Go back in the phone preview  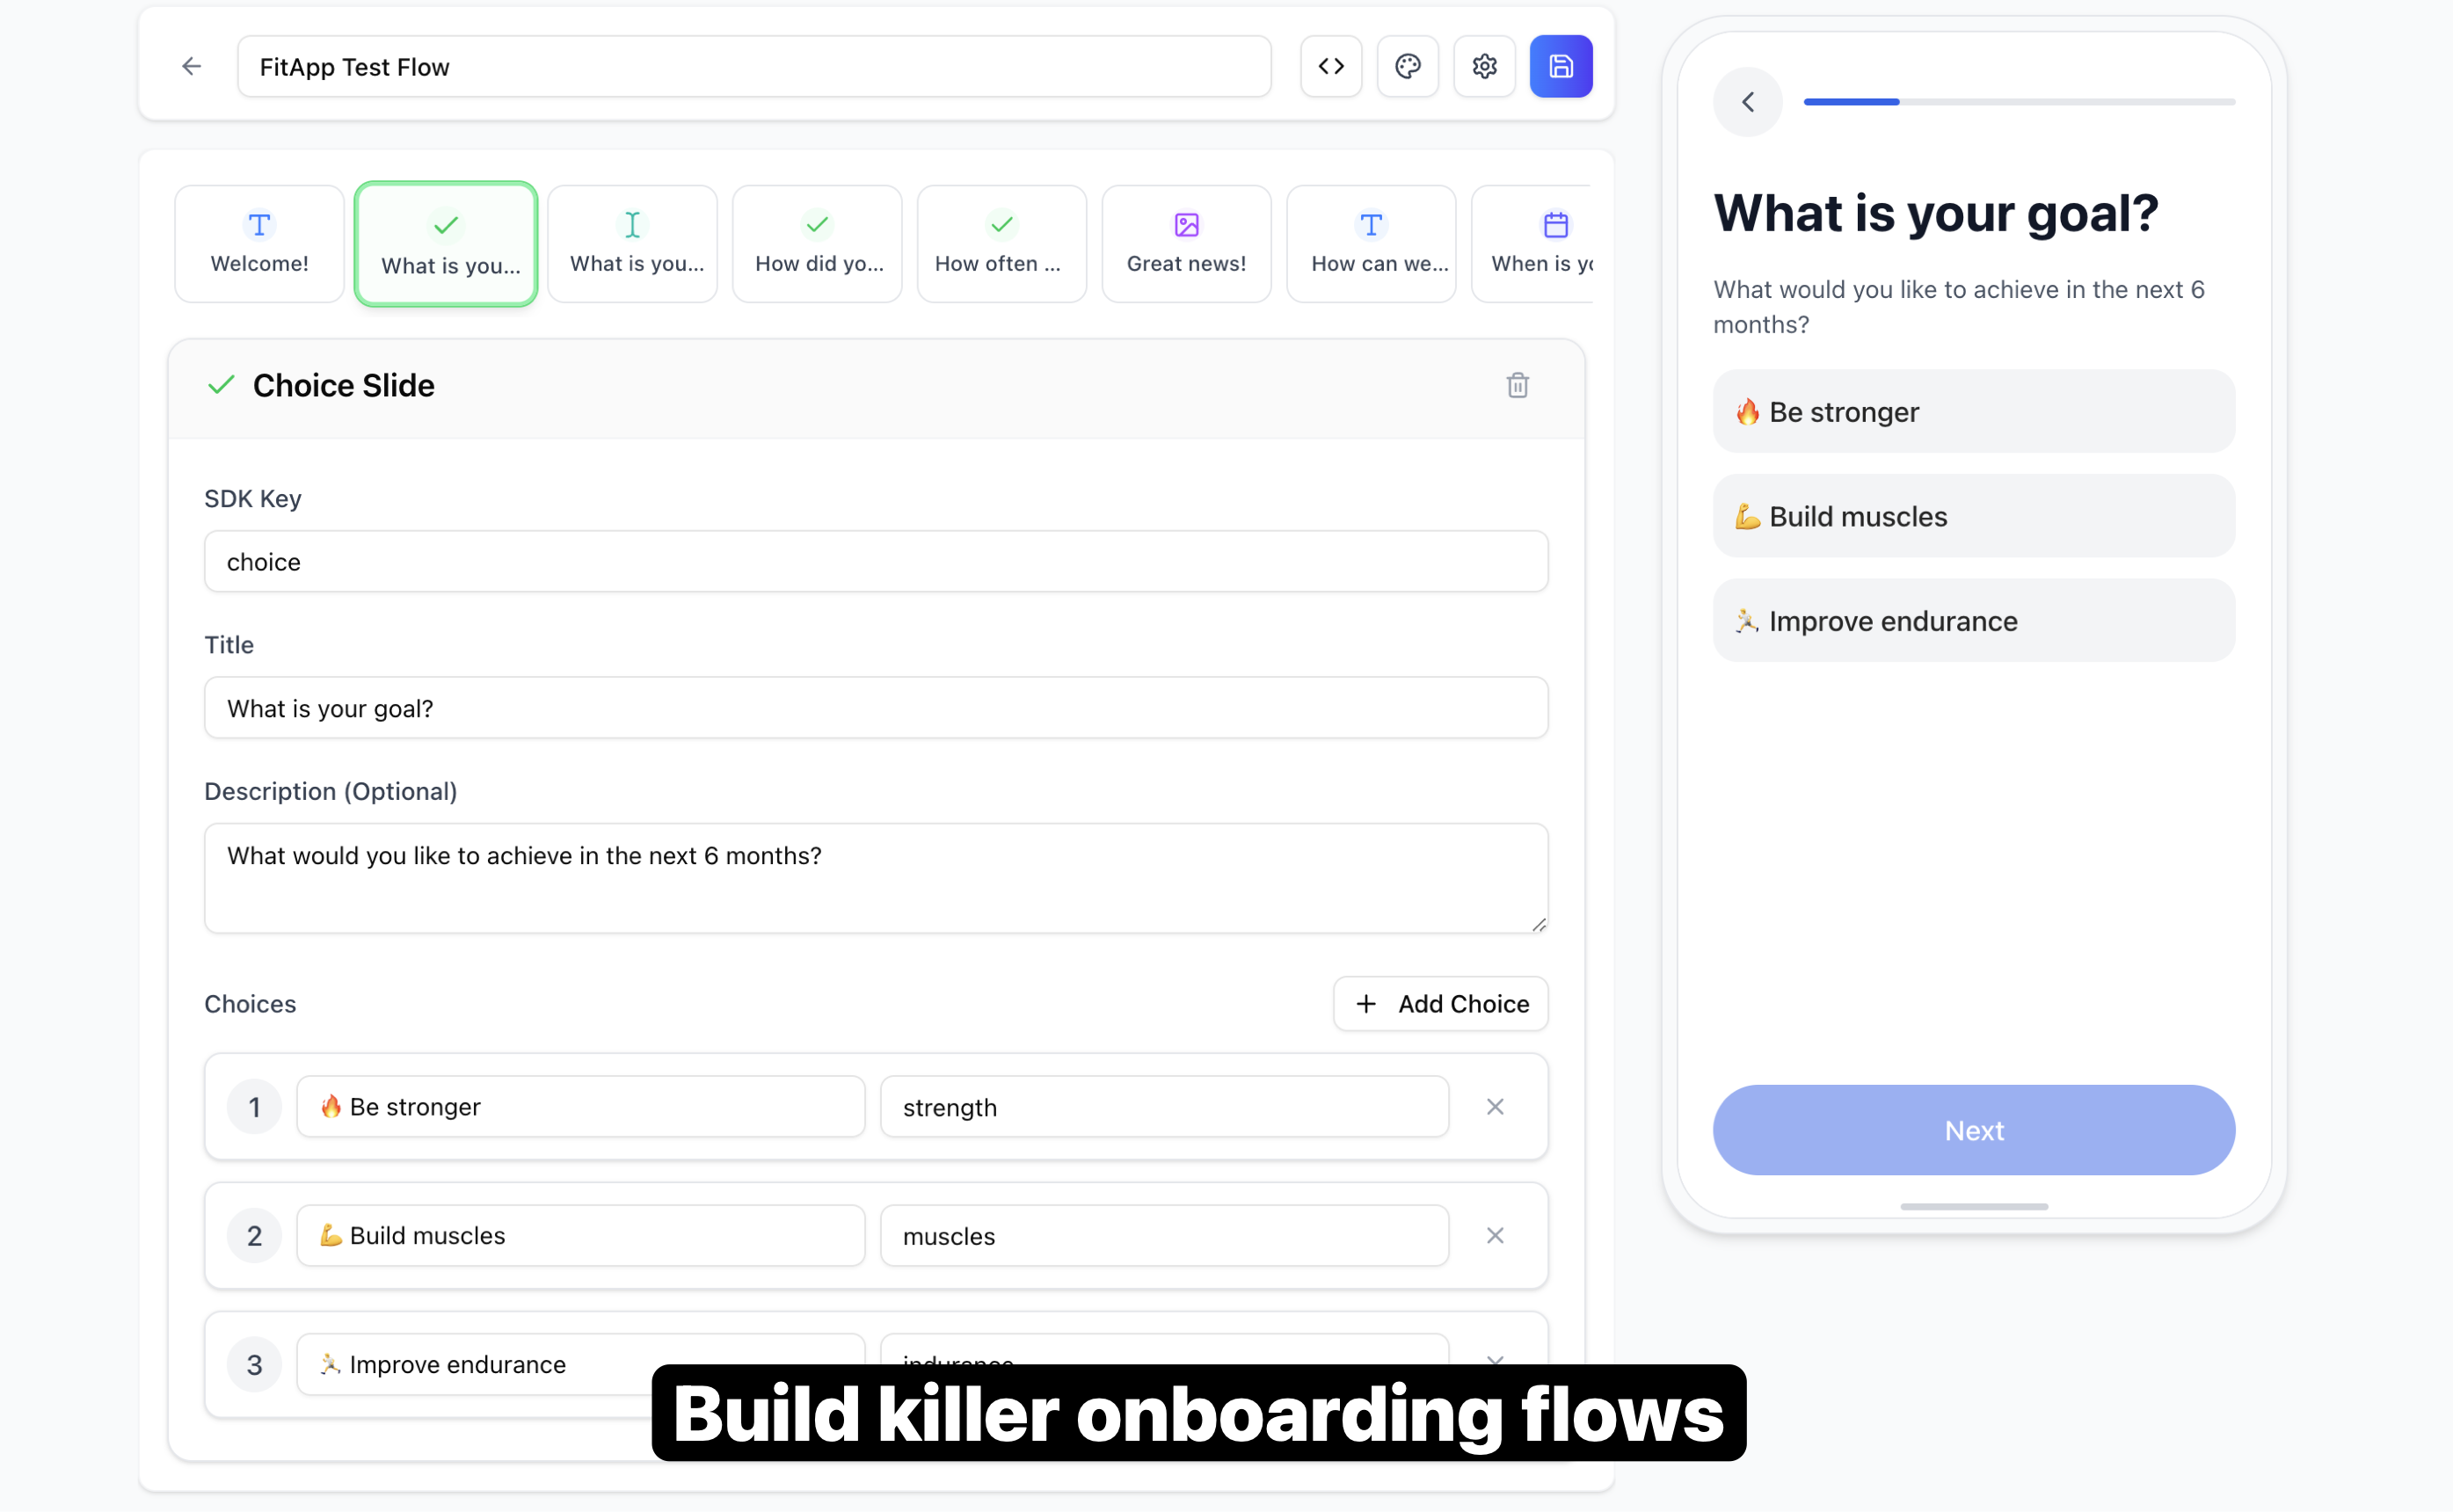click(x=1747, y=102)
